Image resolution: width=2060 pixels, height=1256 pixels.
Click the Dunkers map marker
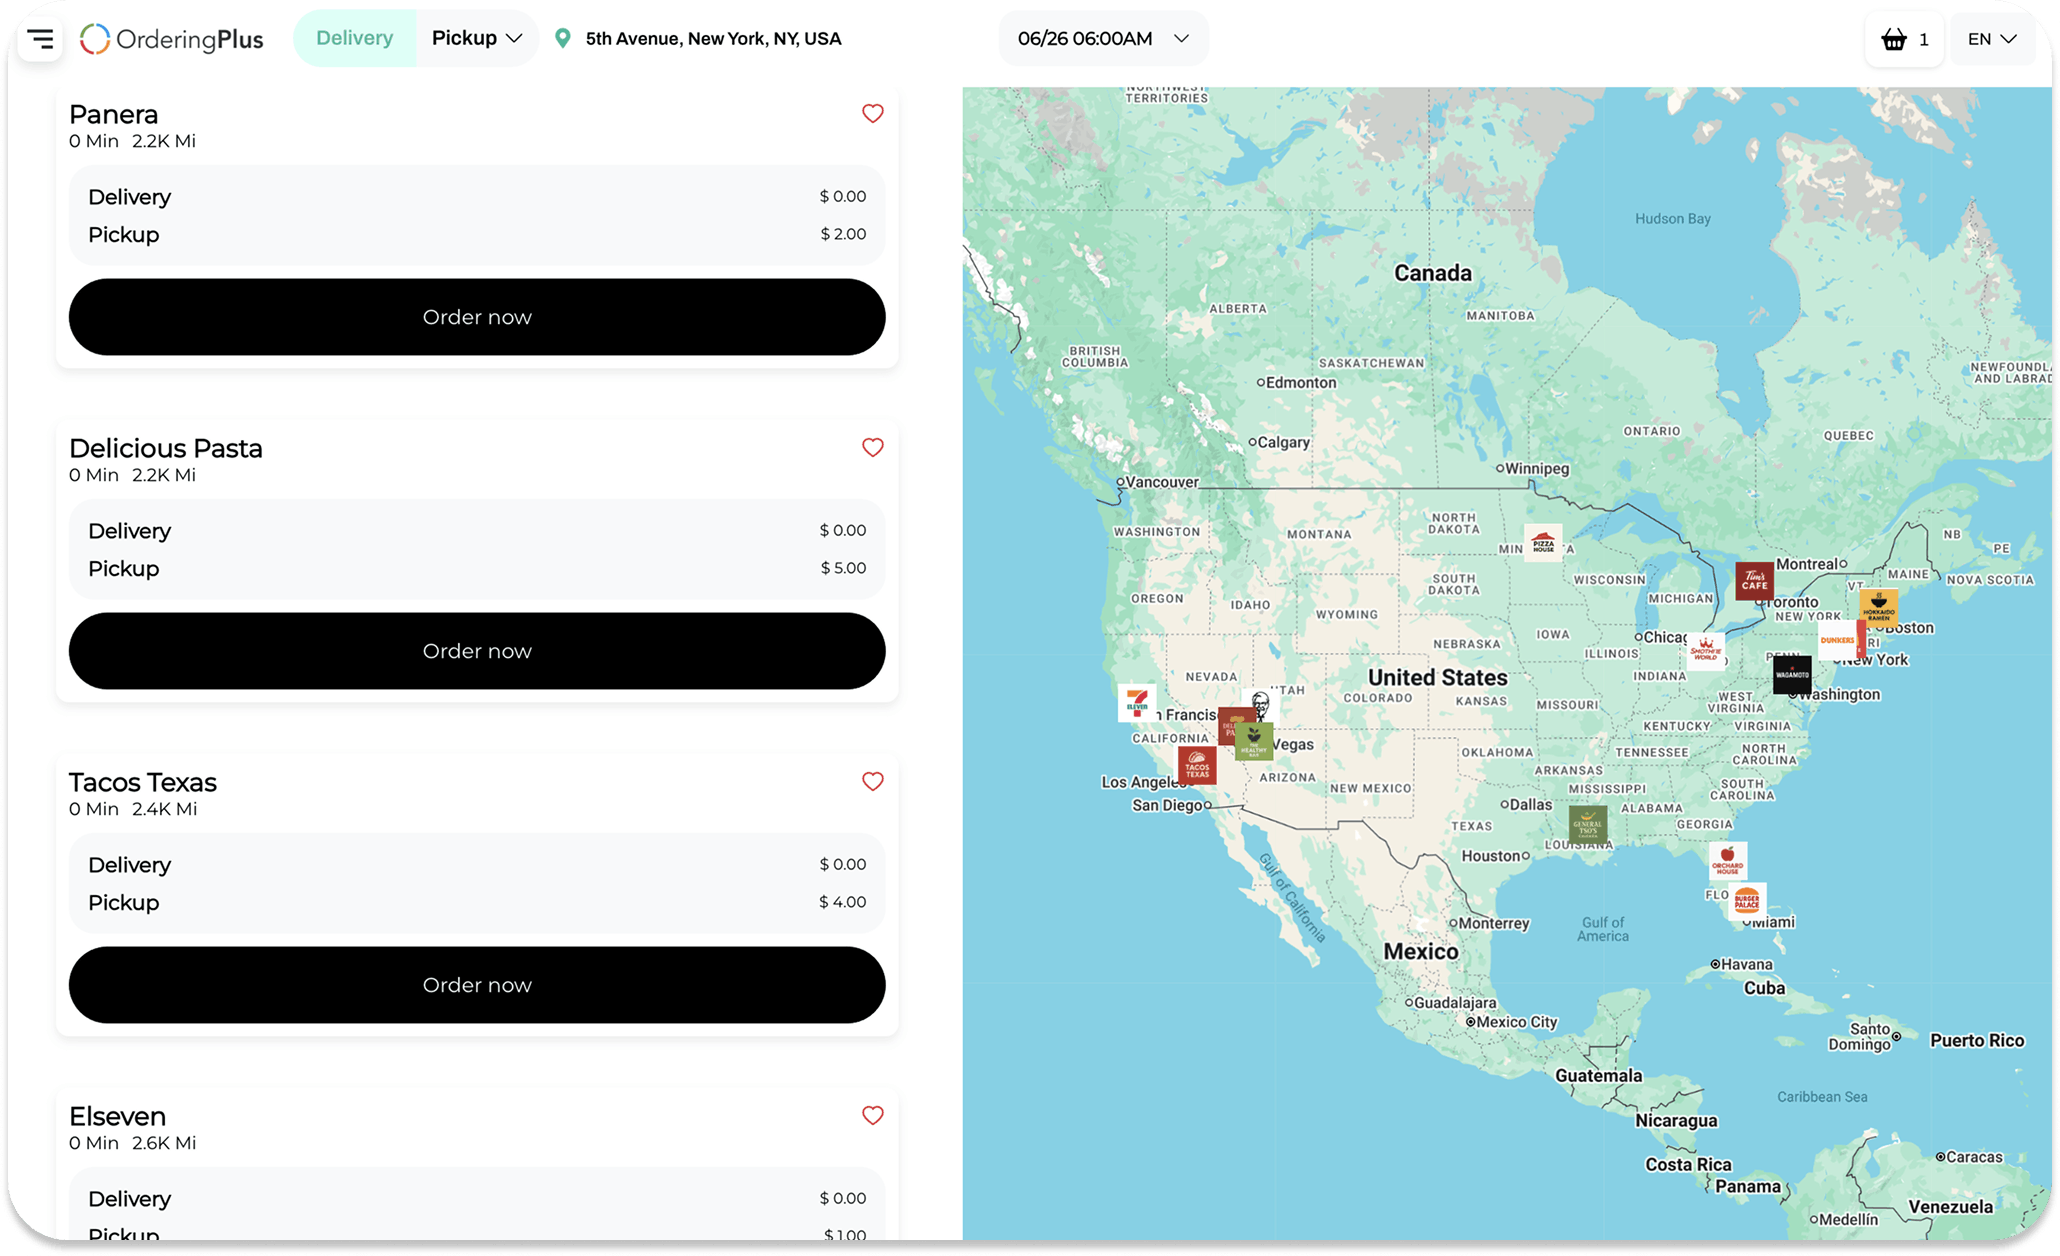[1838, 641]
